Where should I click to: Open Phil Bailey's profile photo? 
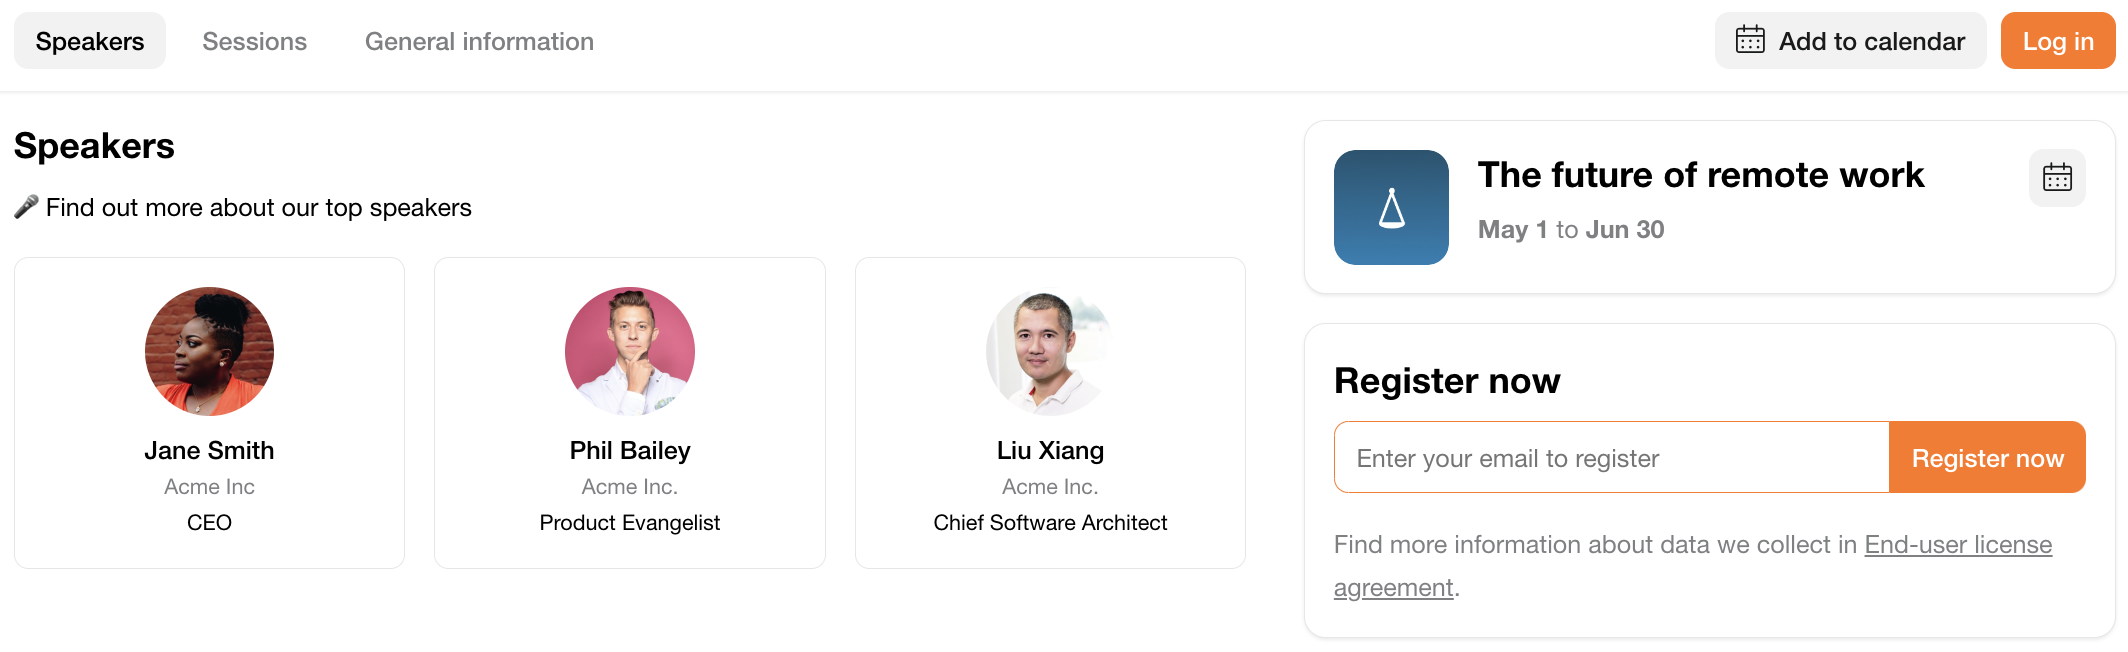click(630, 351)
